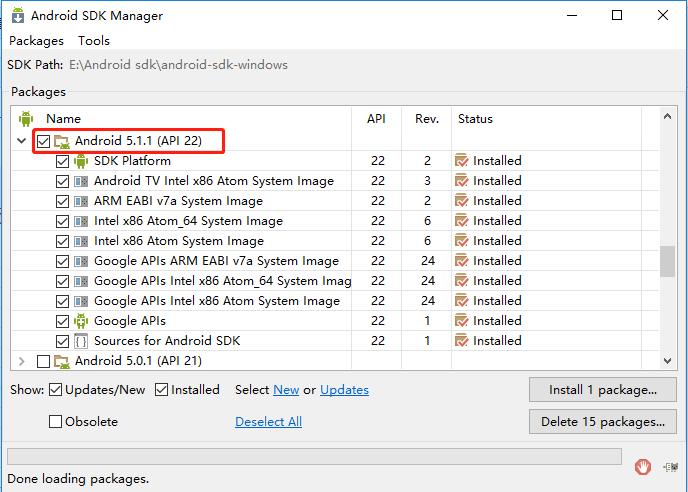Open the Packages menu
Screen dimensions: 688x492
tap(36, 41)
